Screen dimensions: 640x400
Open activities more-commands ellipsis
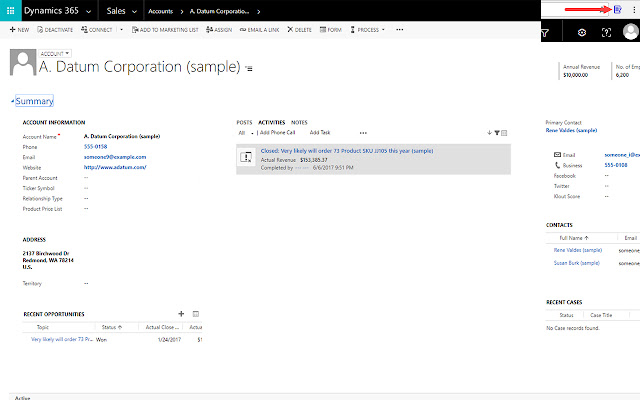coord(363,133)
